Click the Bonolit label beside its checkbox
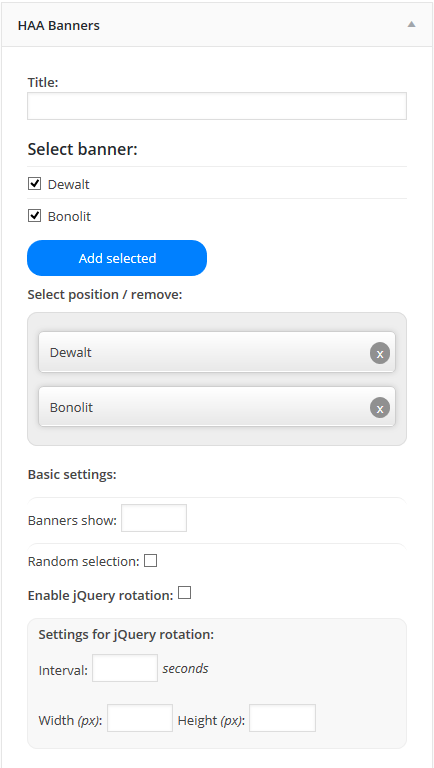The height and width of the screenshot is (768, 434). 69,216
